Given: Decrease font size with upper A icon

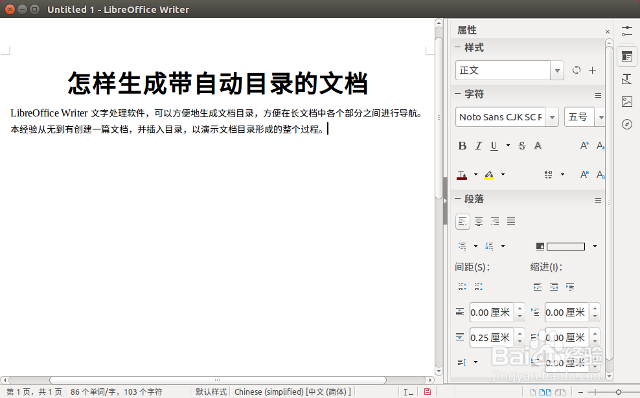Looking at the screenshot, I should click(600, 146).
